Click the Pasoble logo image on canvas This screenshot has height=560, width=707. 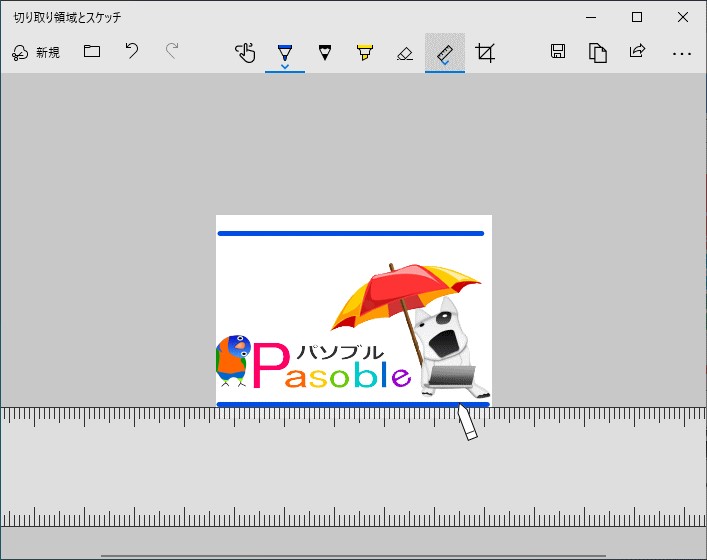coord(354,311)
